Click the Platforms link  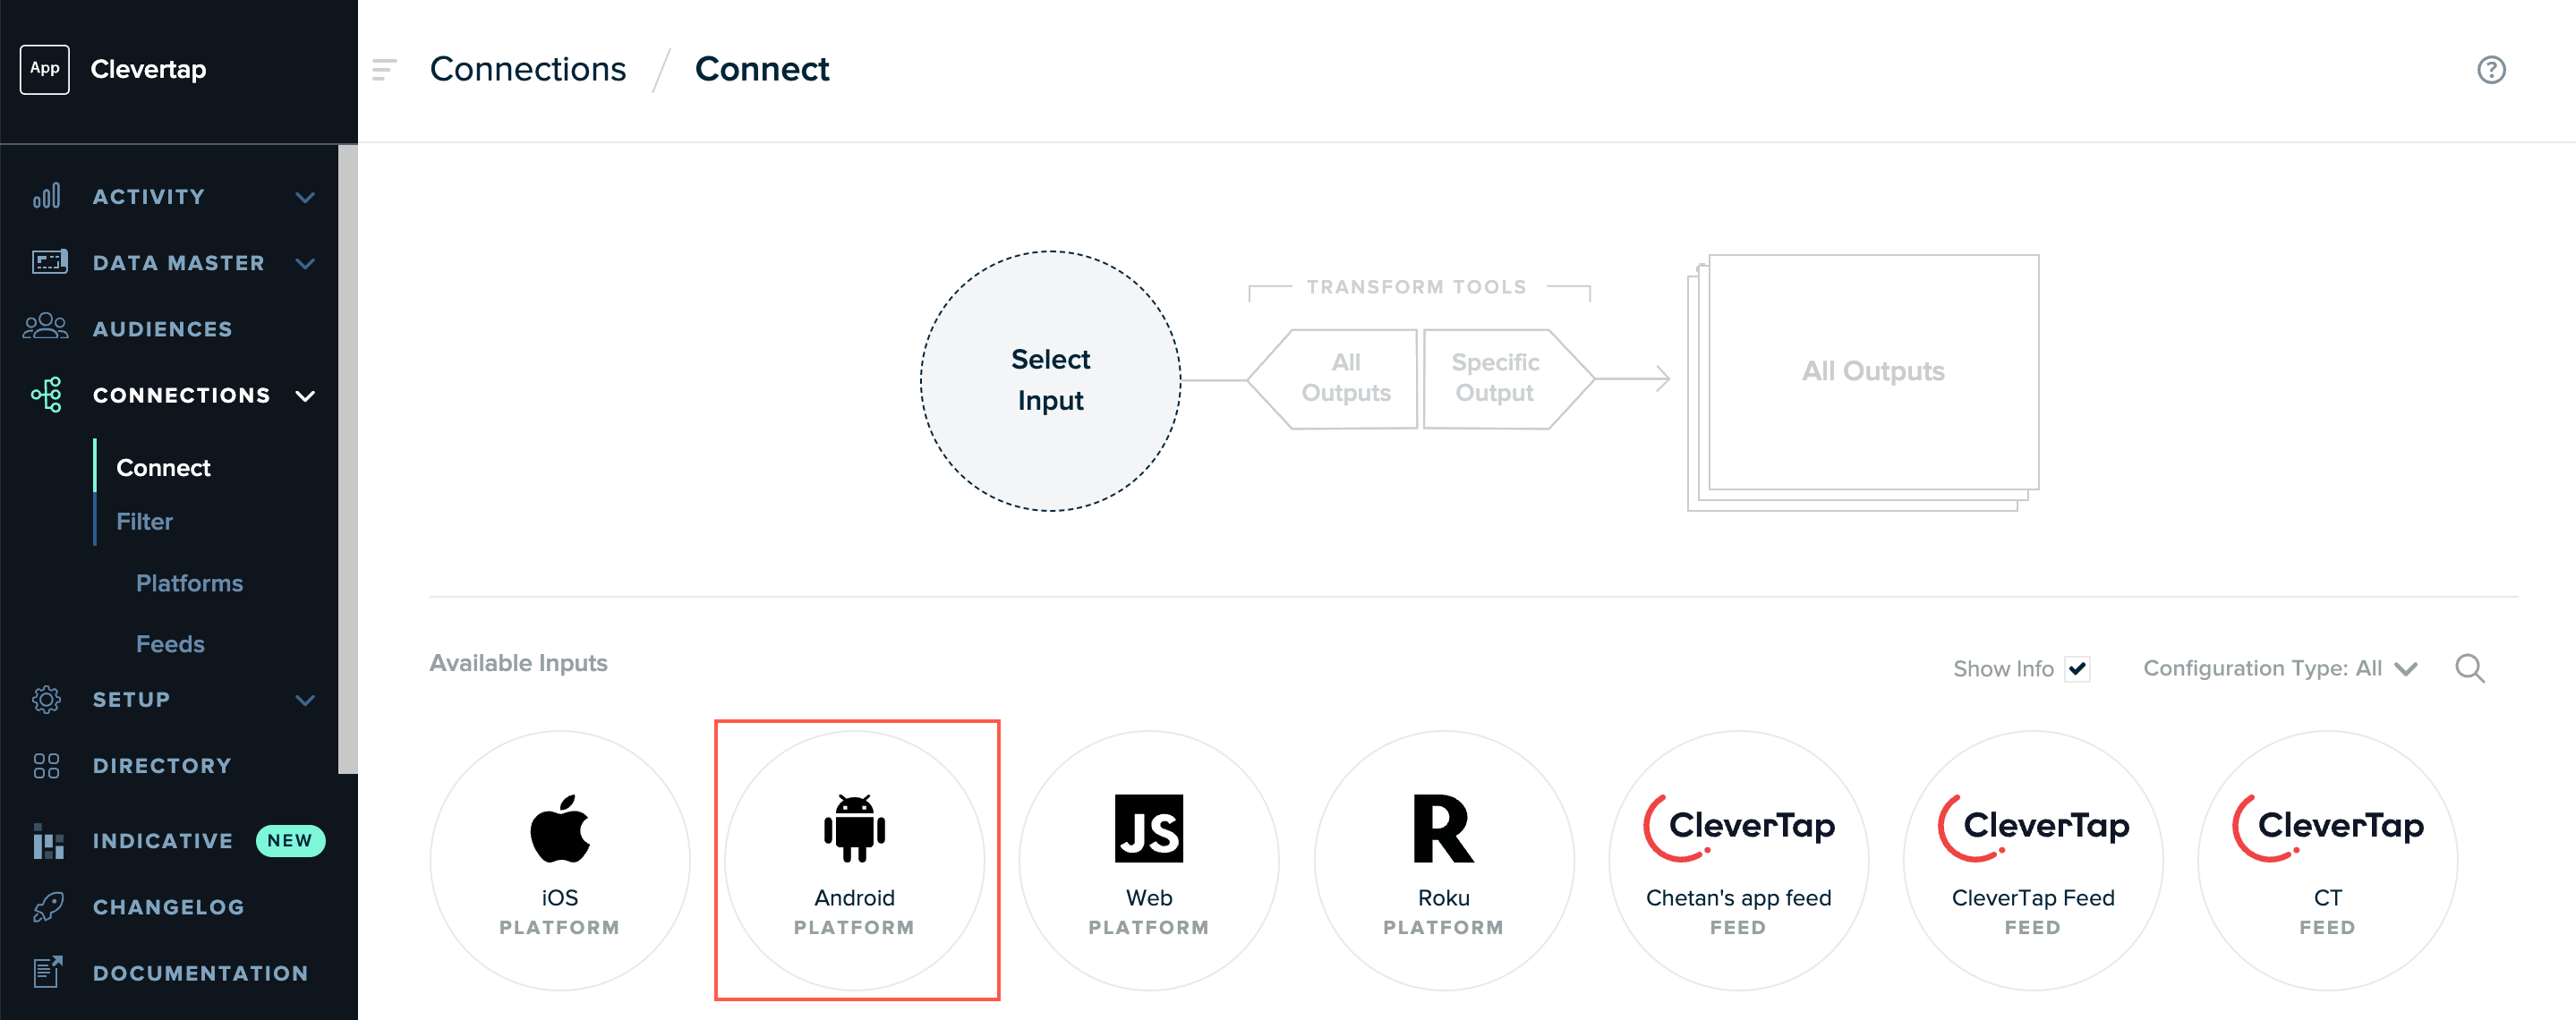[189, 582]
